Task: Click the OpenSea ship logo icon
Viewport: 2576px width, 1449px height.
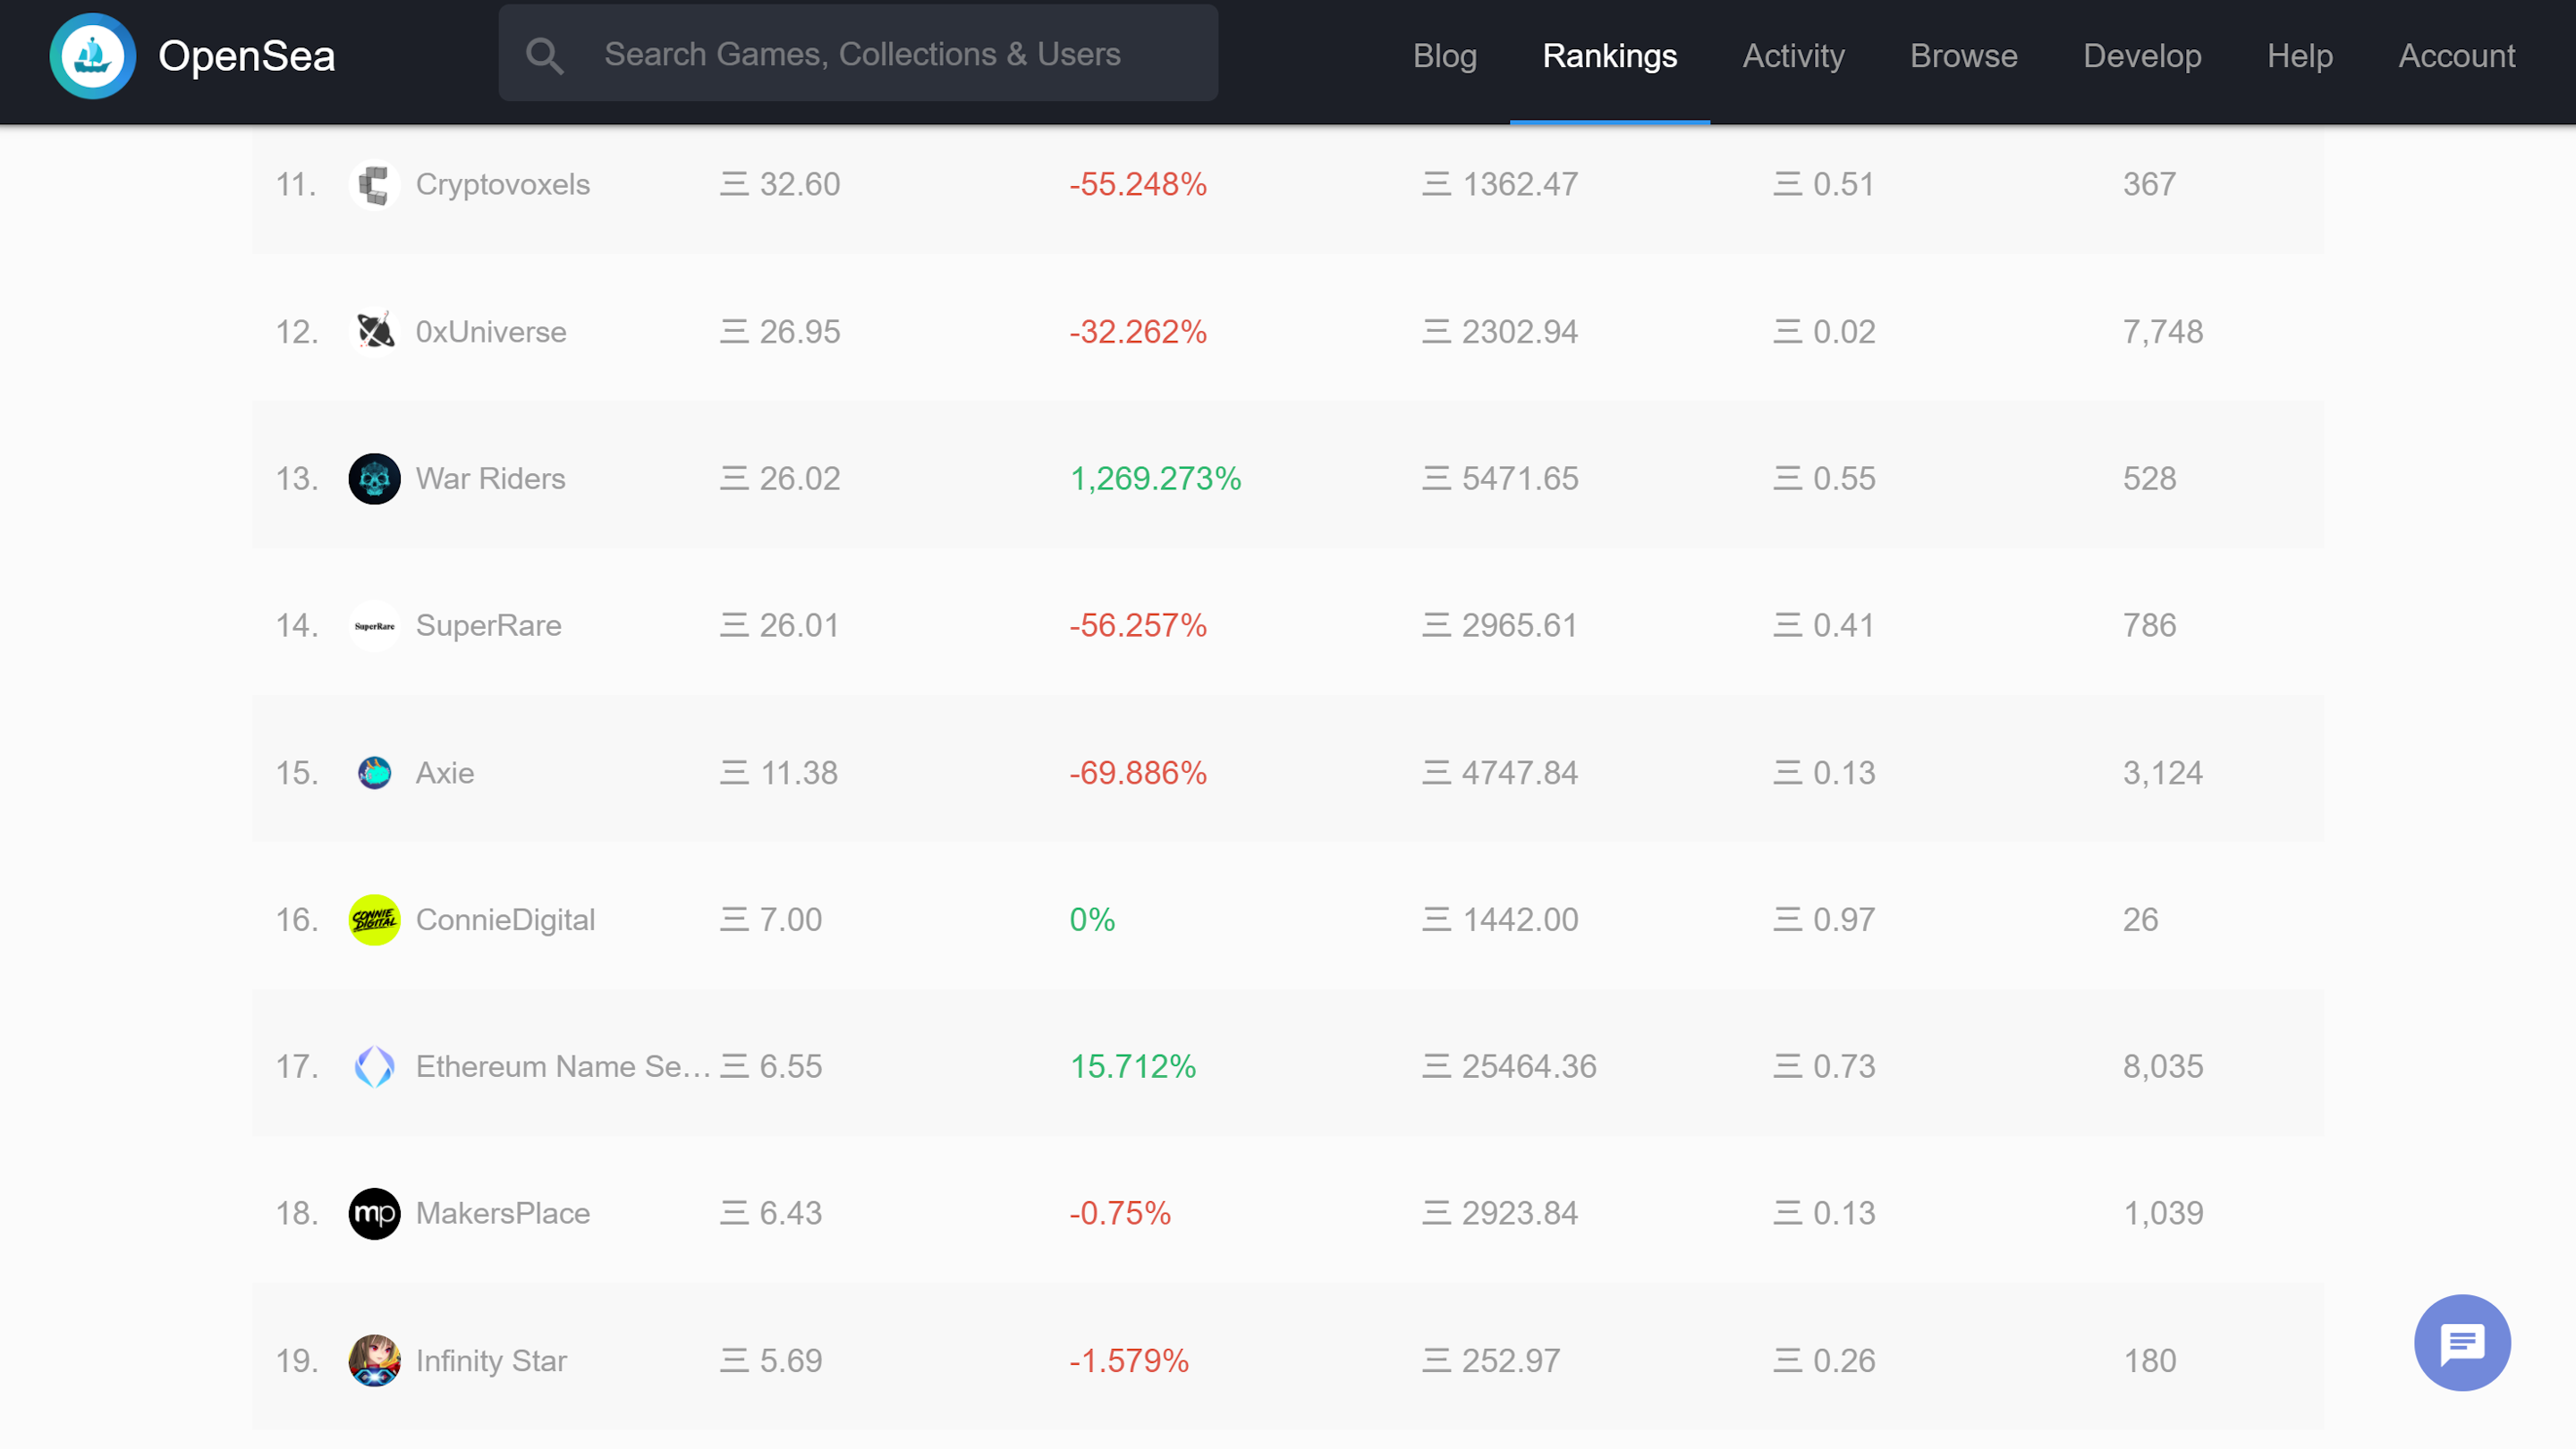Action: (93, 55)
